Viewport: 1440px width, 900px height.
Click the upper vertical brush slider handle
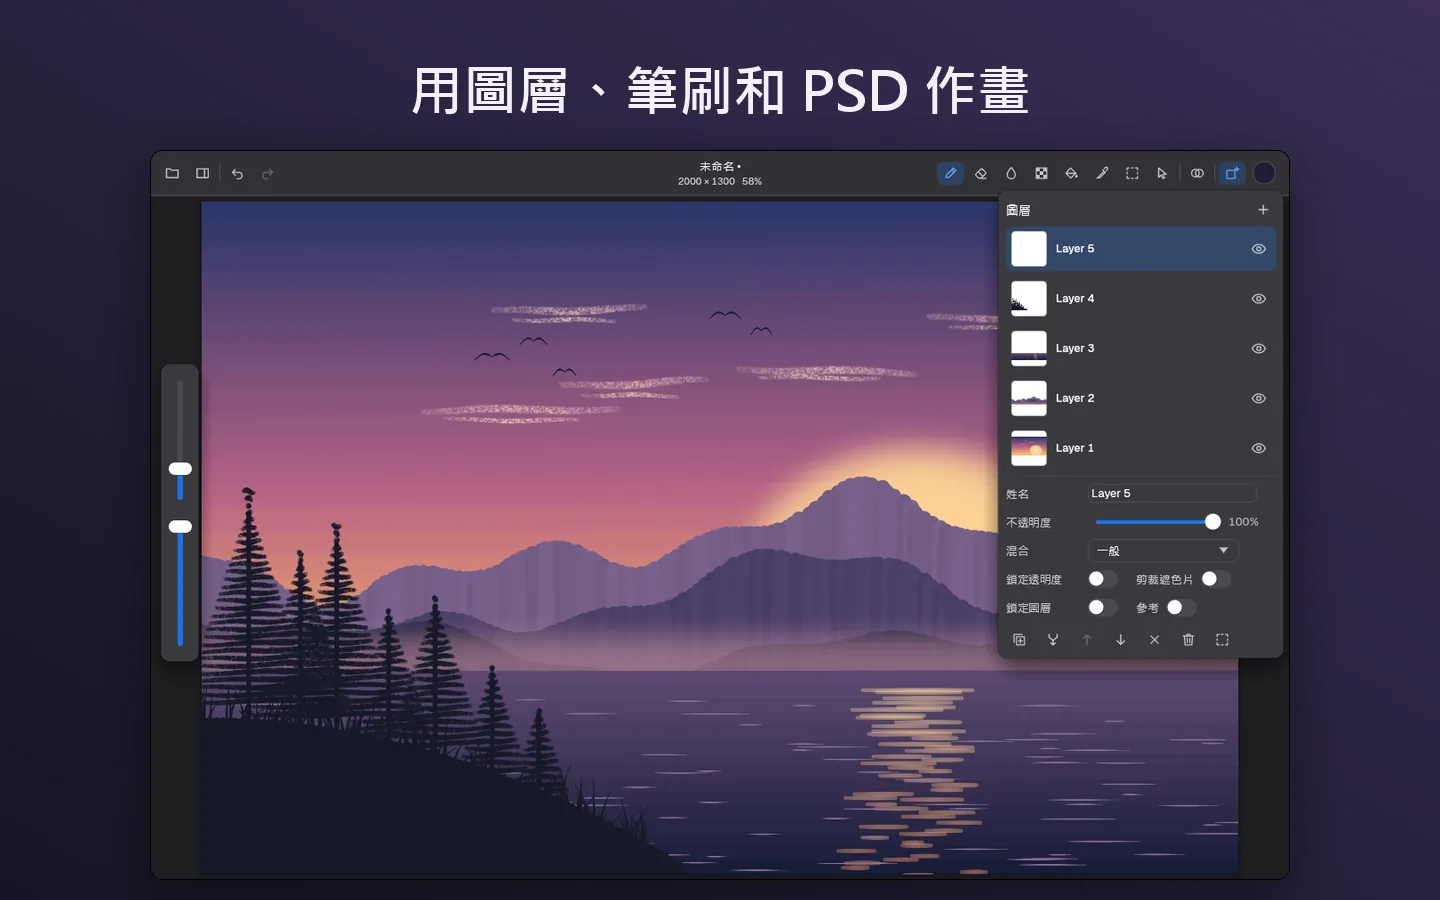click(x=180, y=469)
